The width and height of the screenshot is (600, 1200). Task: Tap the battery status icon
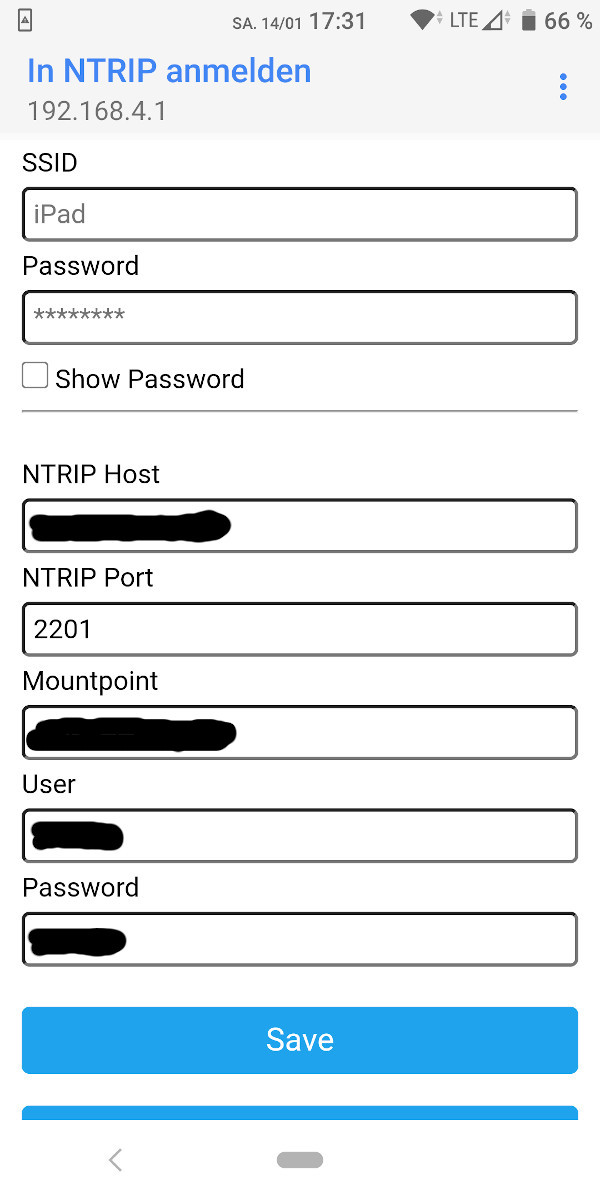tap(529, 20)
